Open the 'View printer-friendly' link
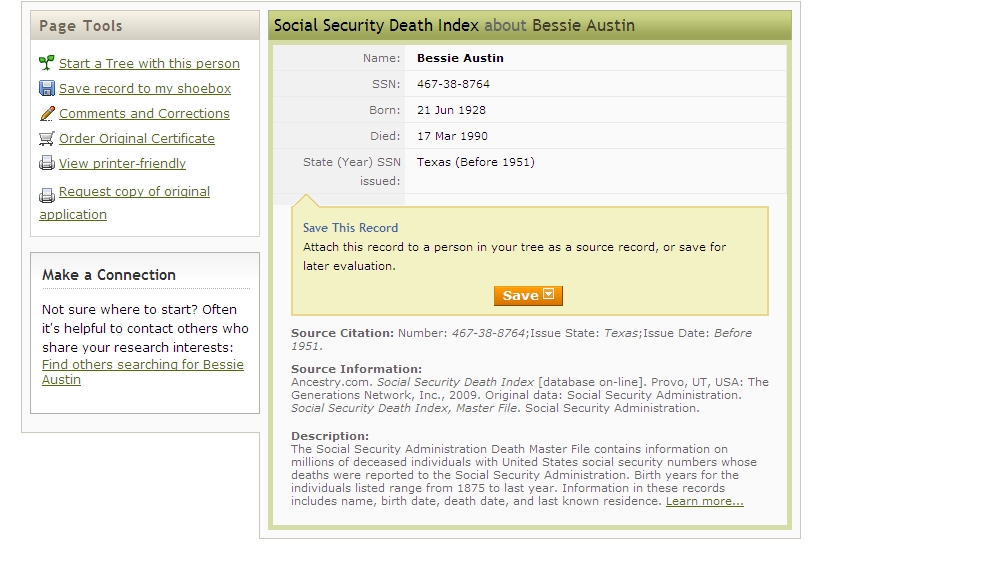The image size is (1001, 566). coord(122,163)
